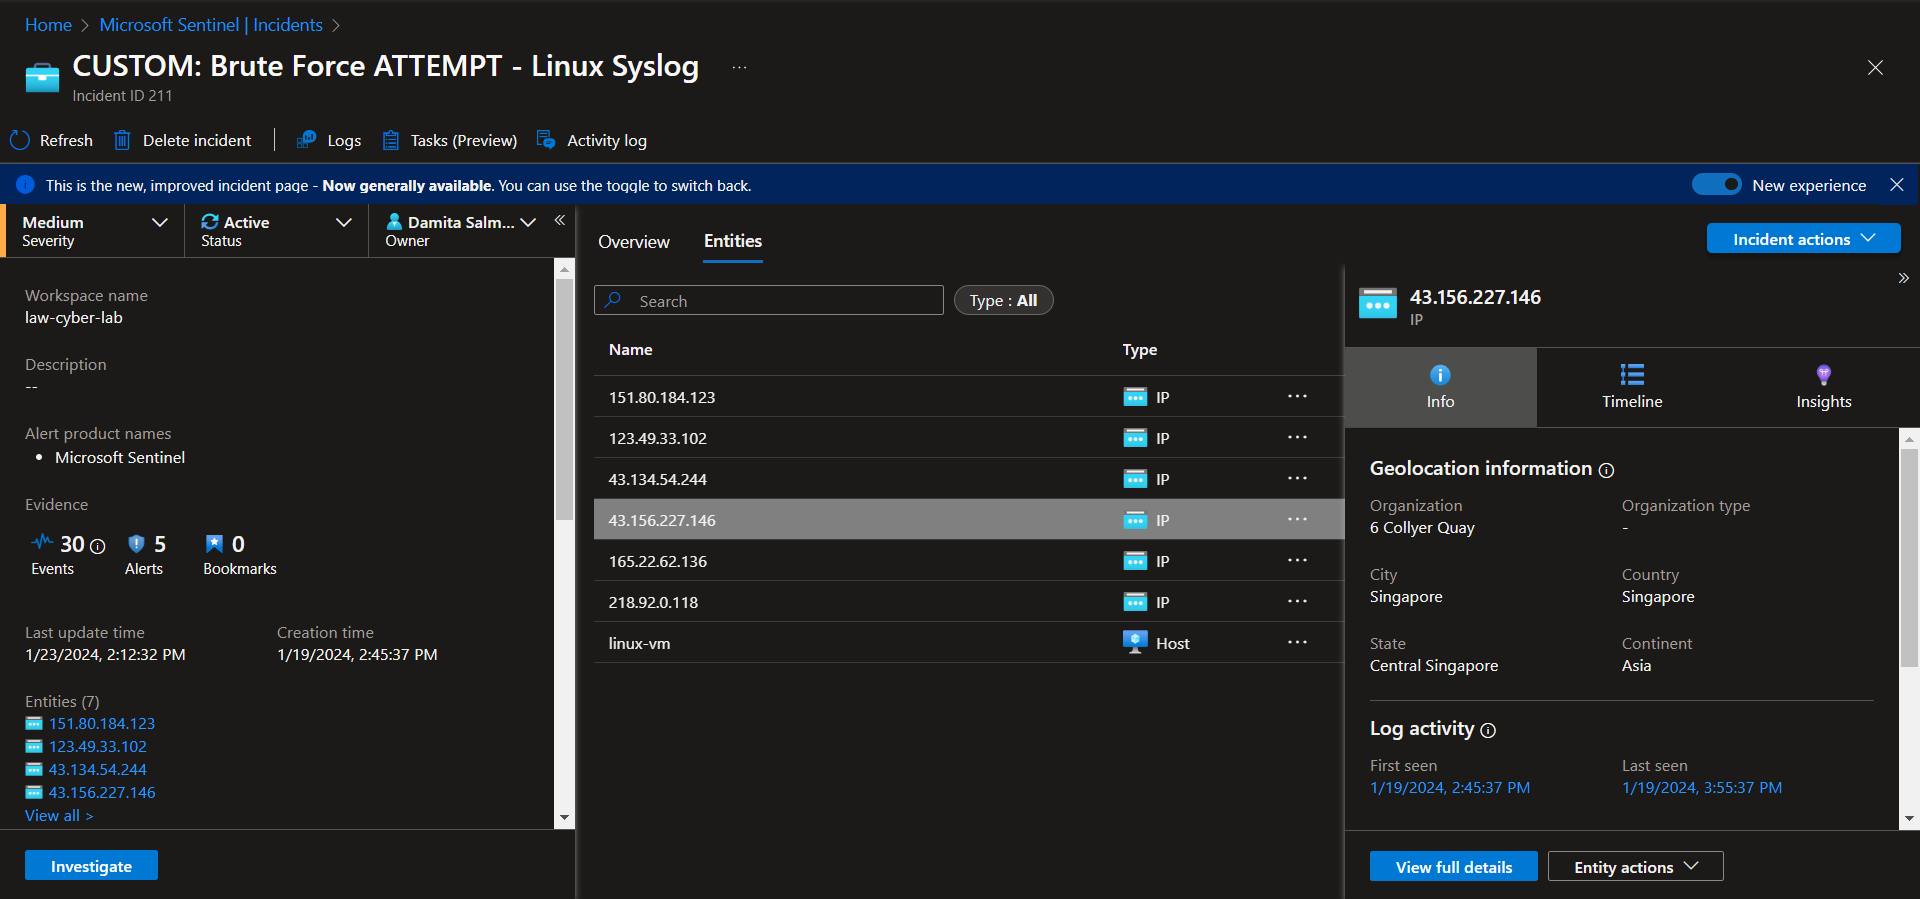Click the incident briefcase icon by the title
The width and height of the screenshot is (1920, 899).
(42, 77)
